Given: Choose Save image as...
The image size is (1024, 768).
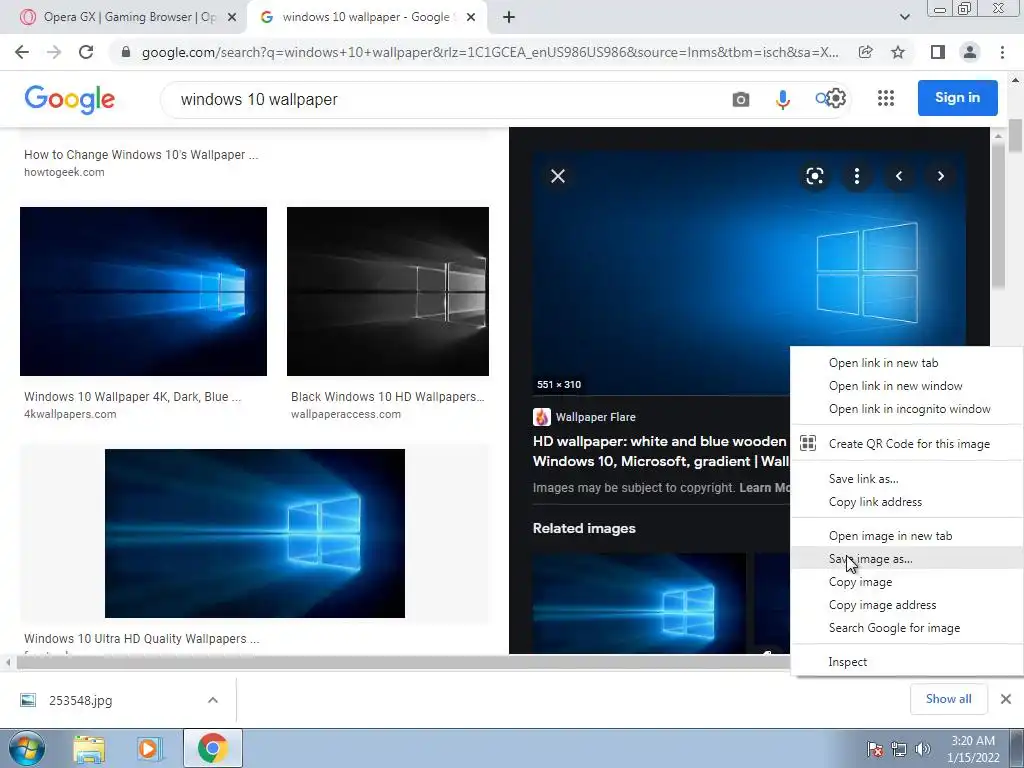Looking at the screenshot, I should point(906,558).
